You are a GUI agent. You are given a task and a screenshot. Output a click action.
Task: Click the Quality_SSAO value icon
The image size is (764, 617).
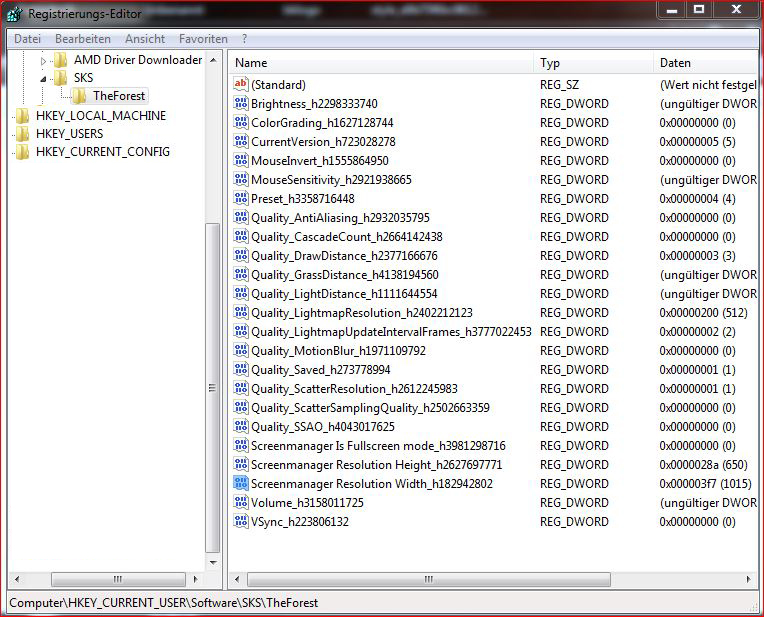pyautogui.click(x=240, y=427)
